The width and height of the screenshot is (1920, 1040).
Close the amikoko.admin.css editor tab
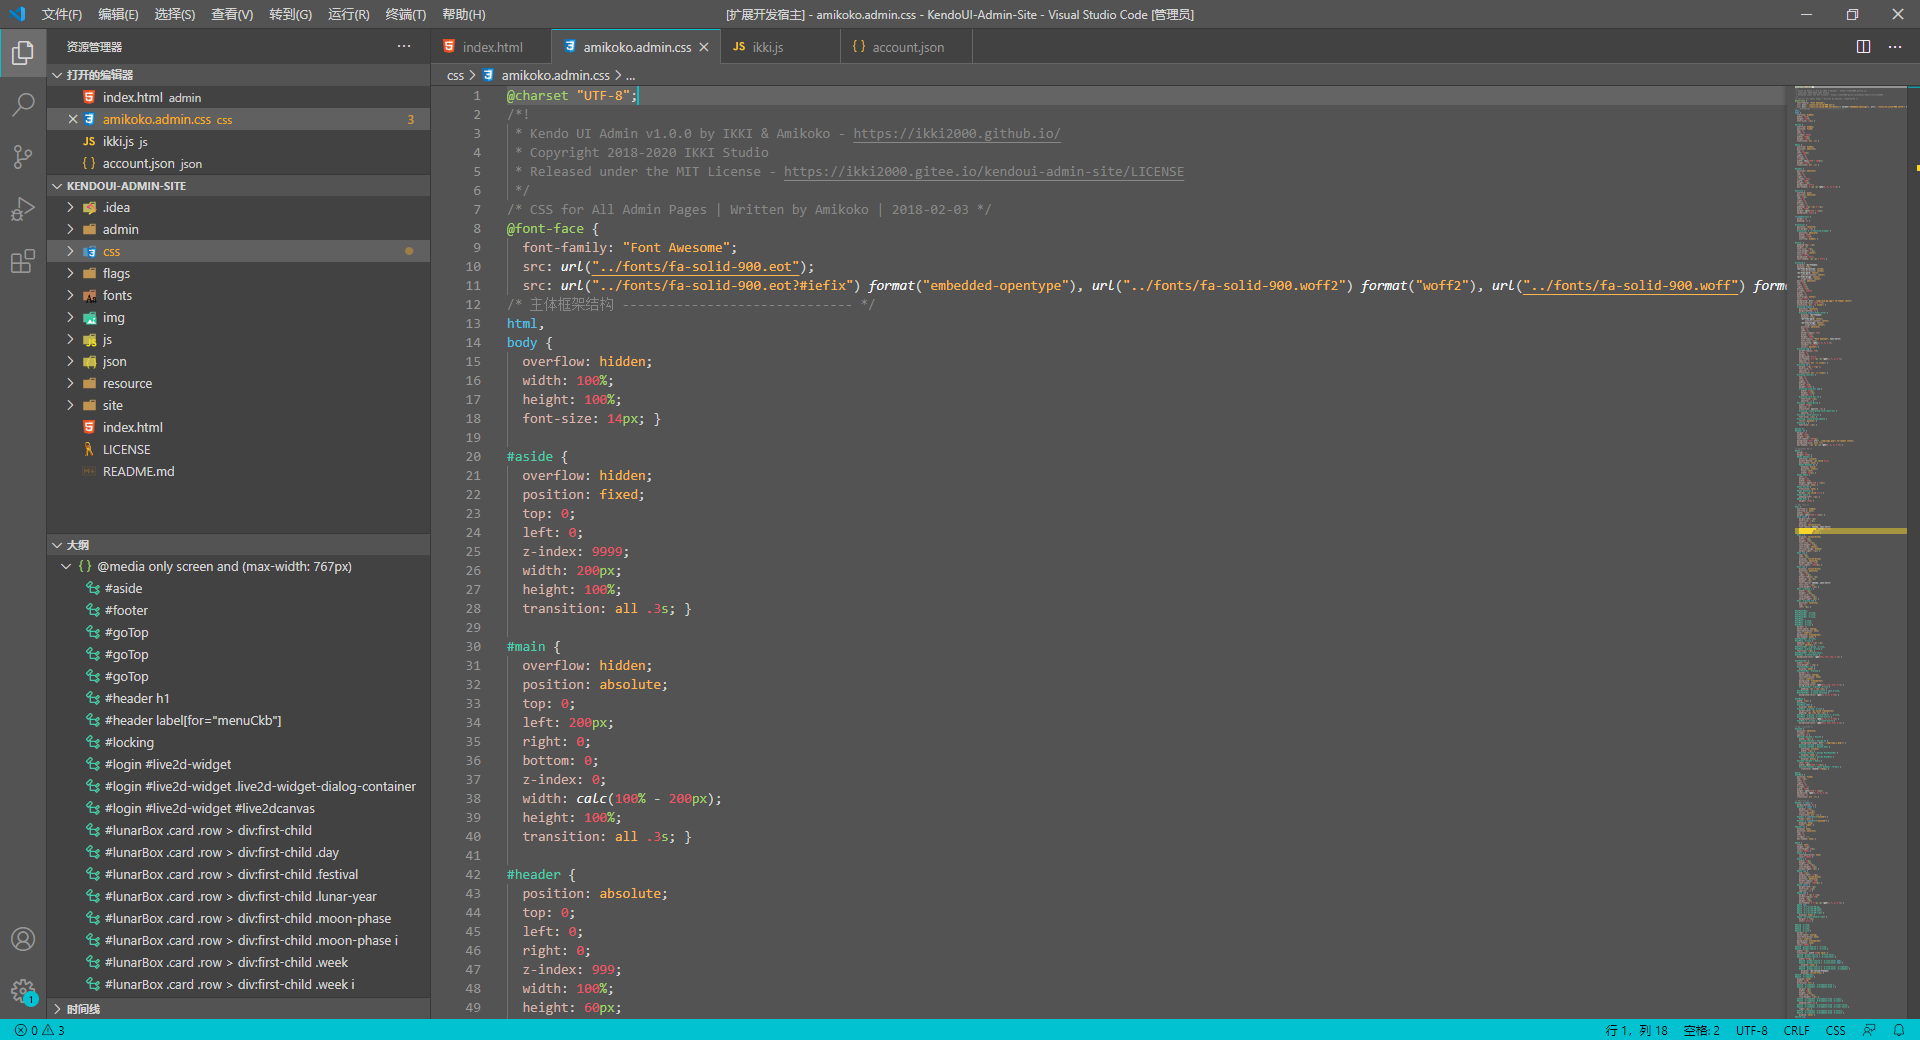(704, 47)
